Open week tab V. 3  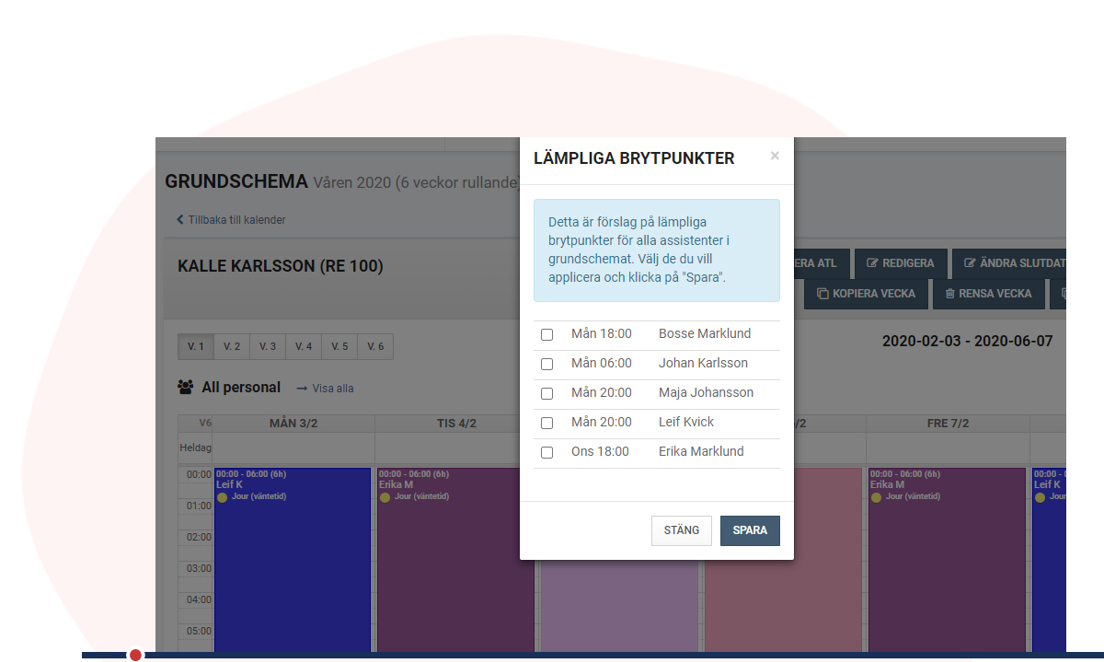pyautogui.click(x=268, y=347)
